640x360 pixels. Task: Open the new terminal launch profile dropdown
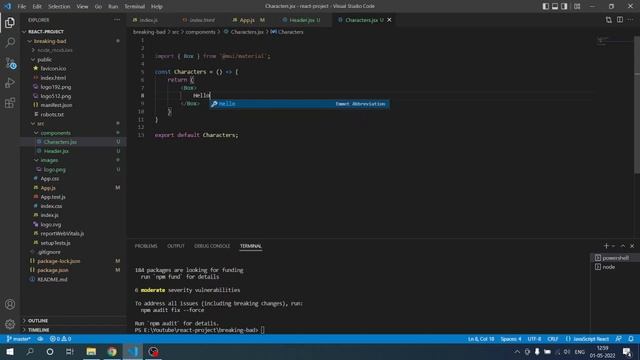tap(613, 246)
